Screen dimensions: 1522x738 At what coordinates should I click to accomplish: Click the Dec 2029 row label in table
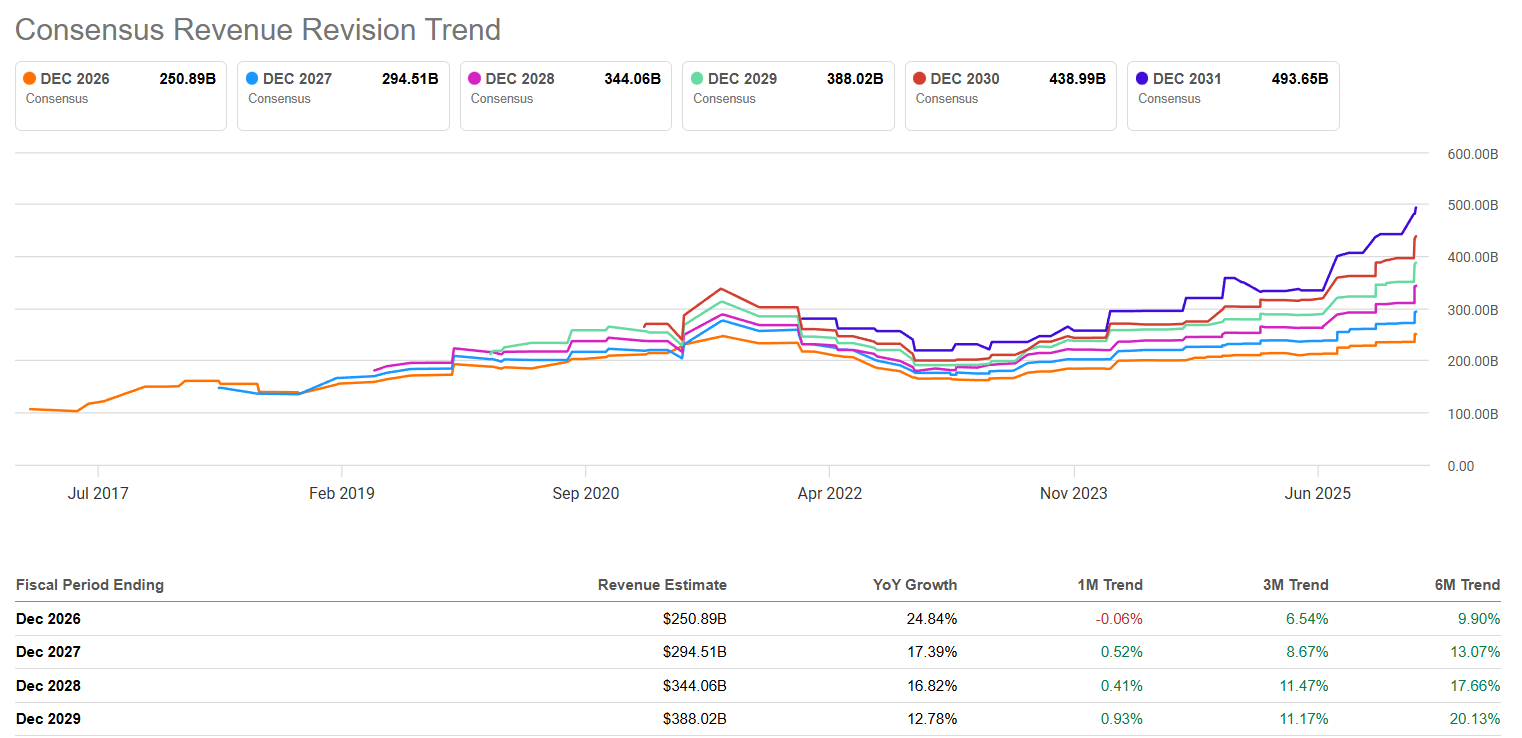tap(48, 719)
